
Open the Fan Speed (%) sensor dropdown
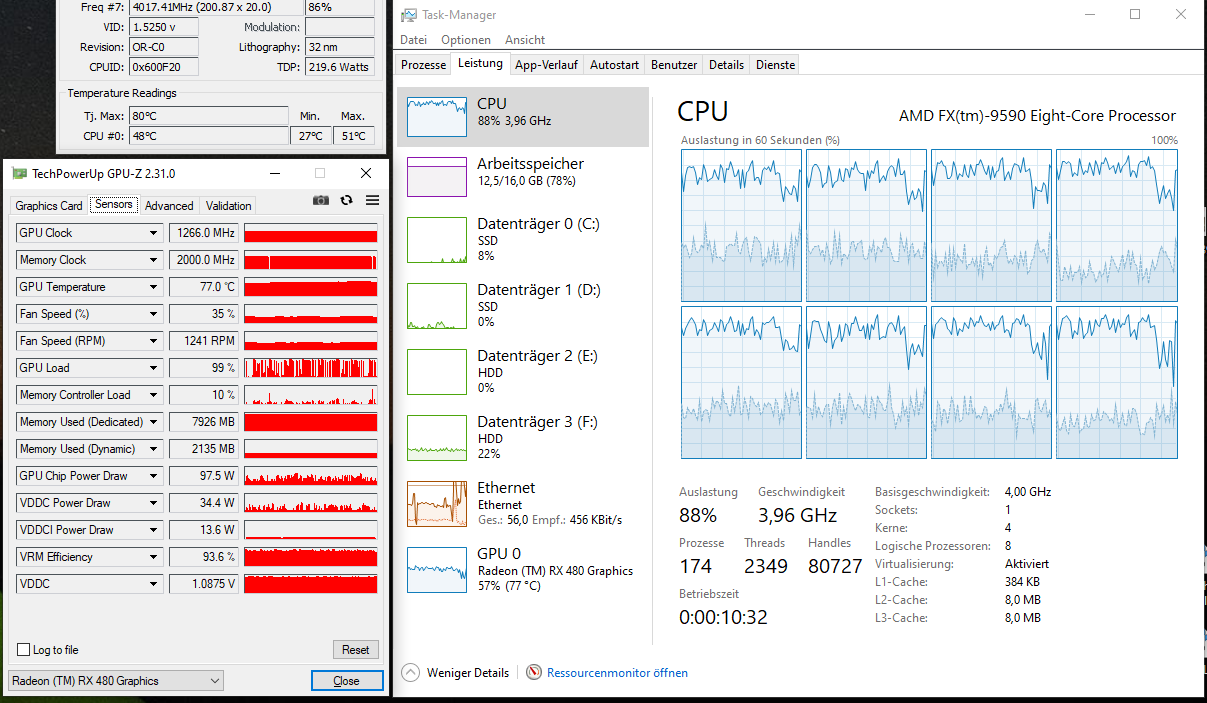point(153,314)
